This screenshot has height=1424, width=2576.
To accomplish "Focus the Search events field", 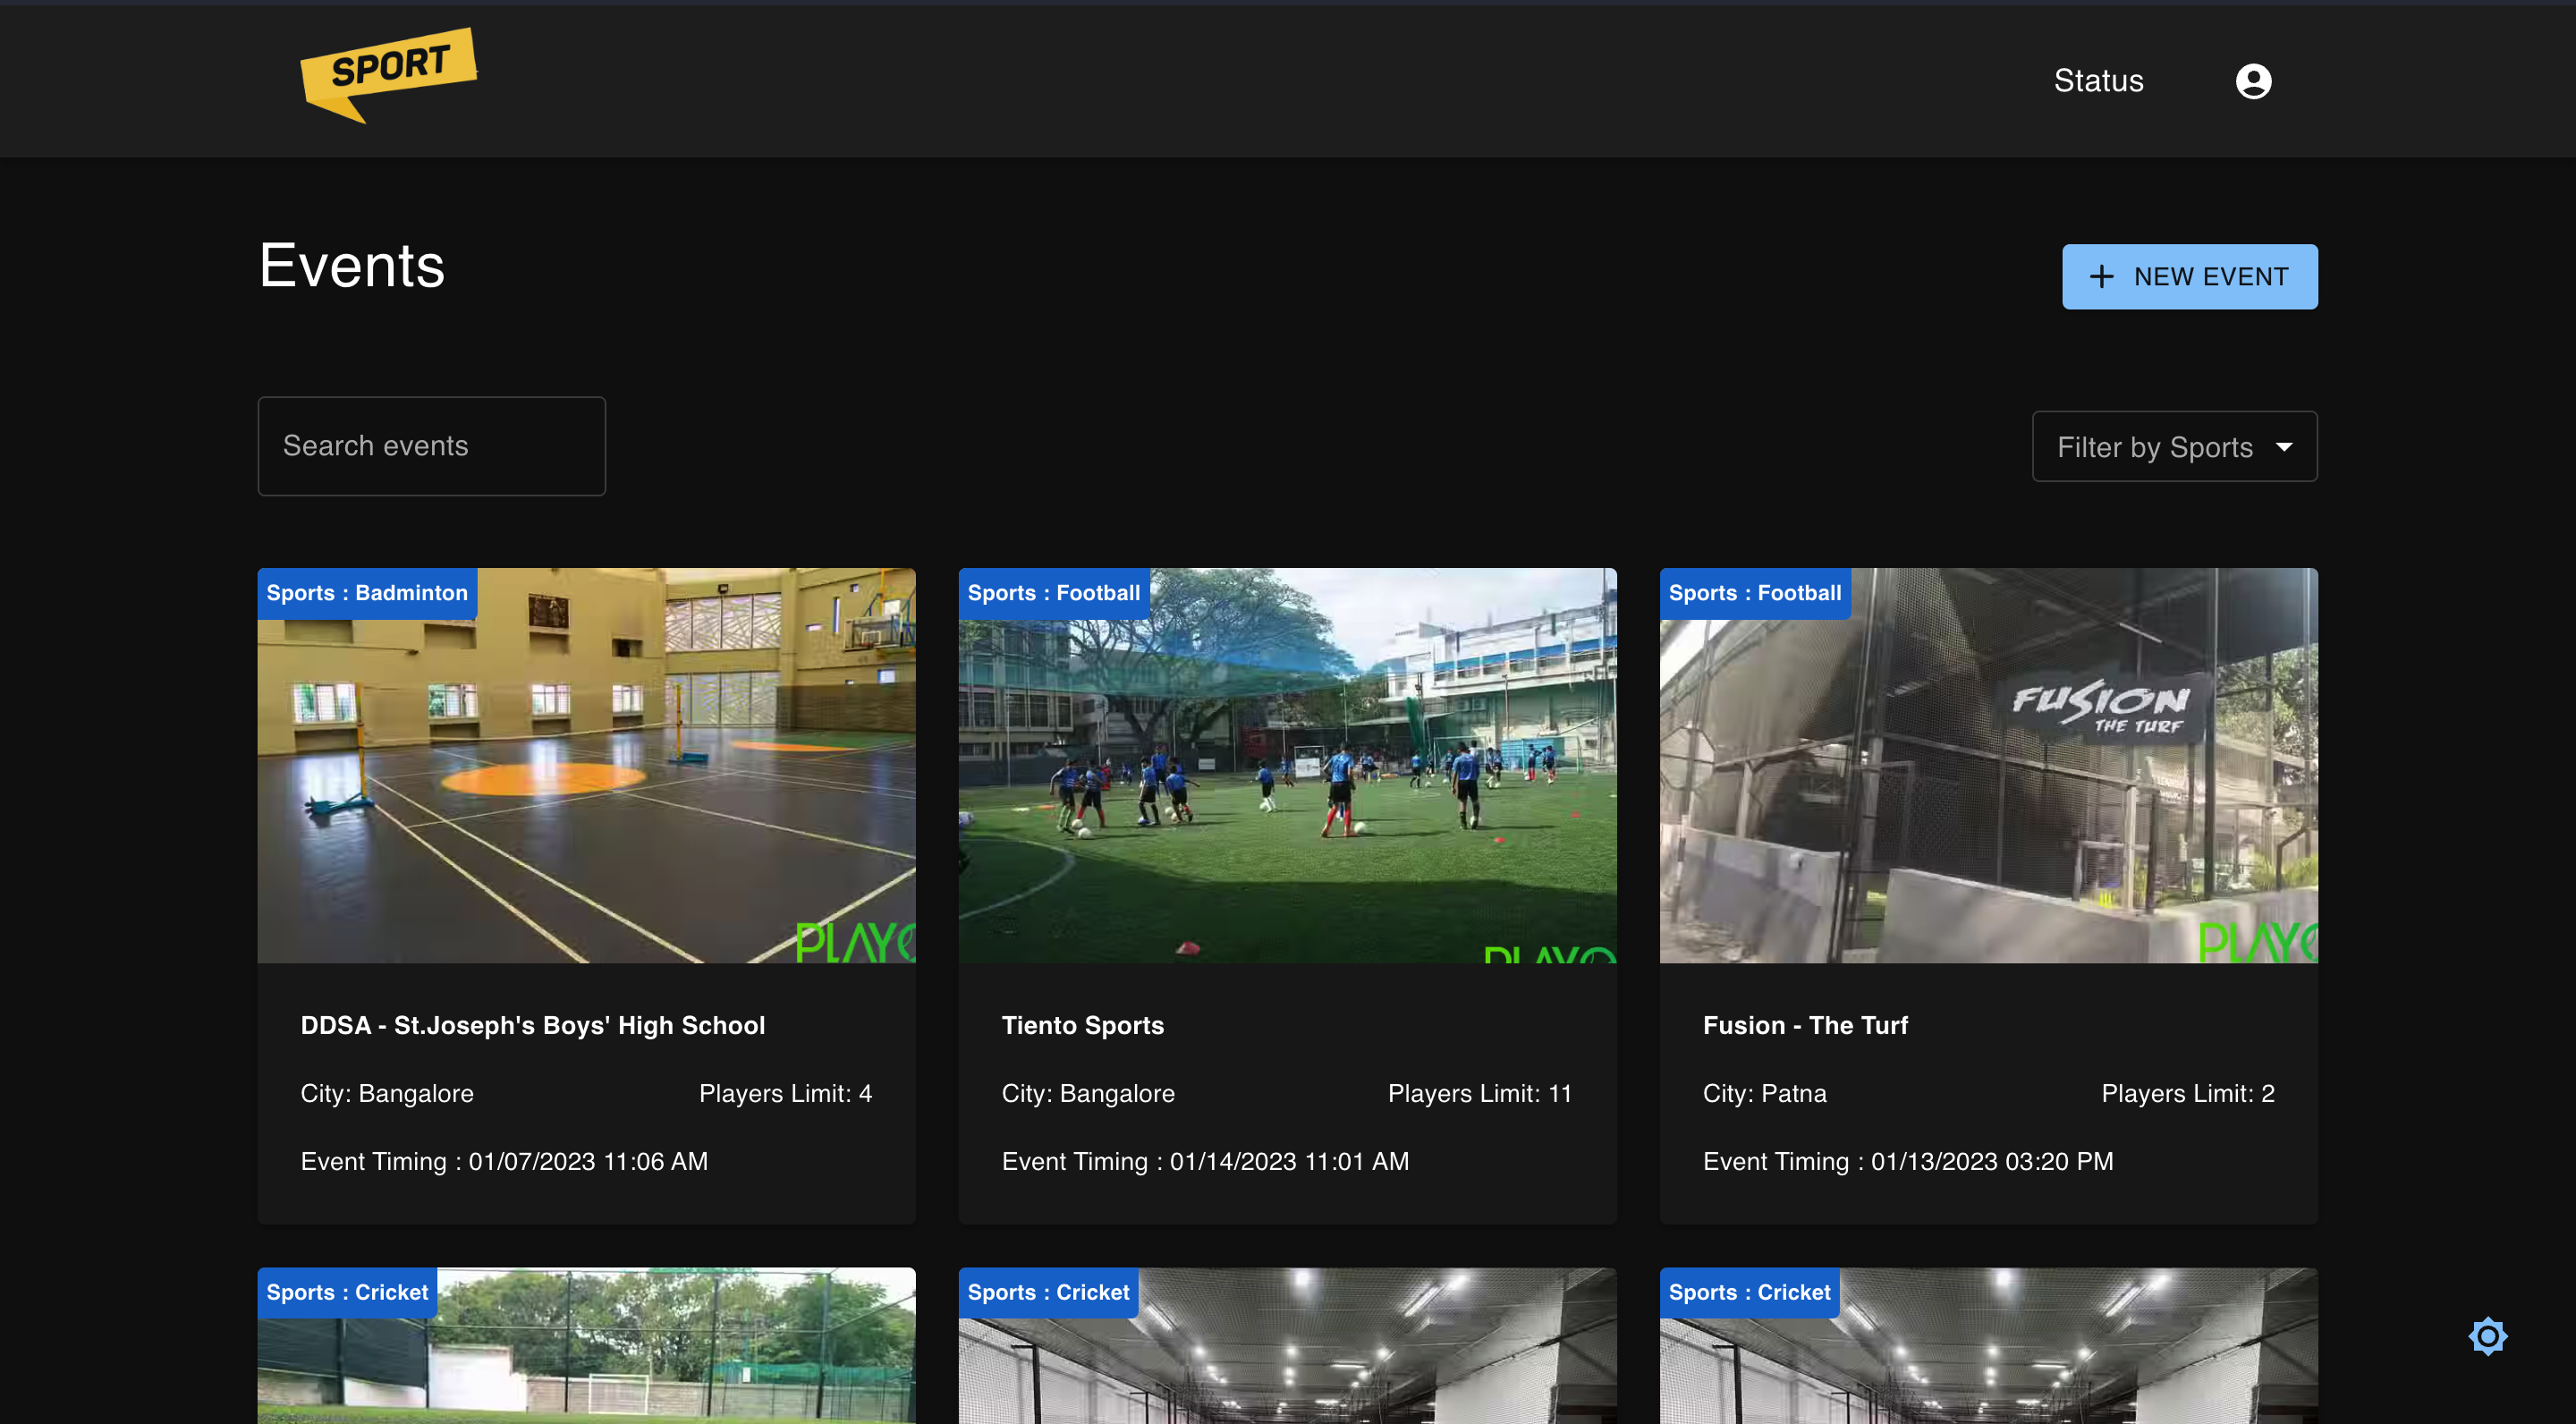I will (431, 446).
